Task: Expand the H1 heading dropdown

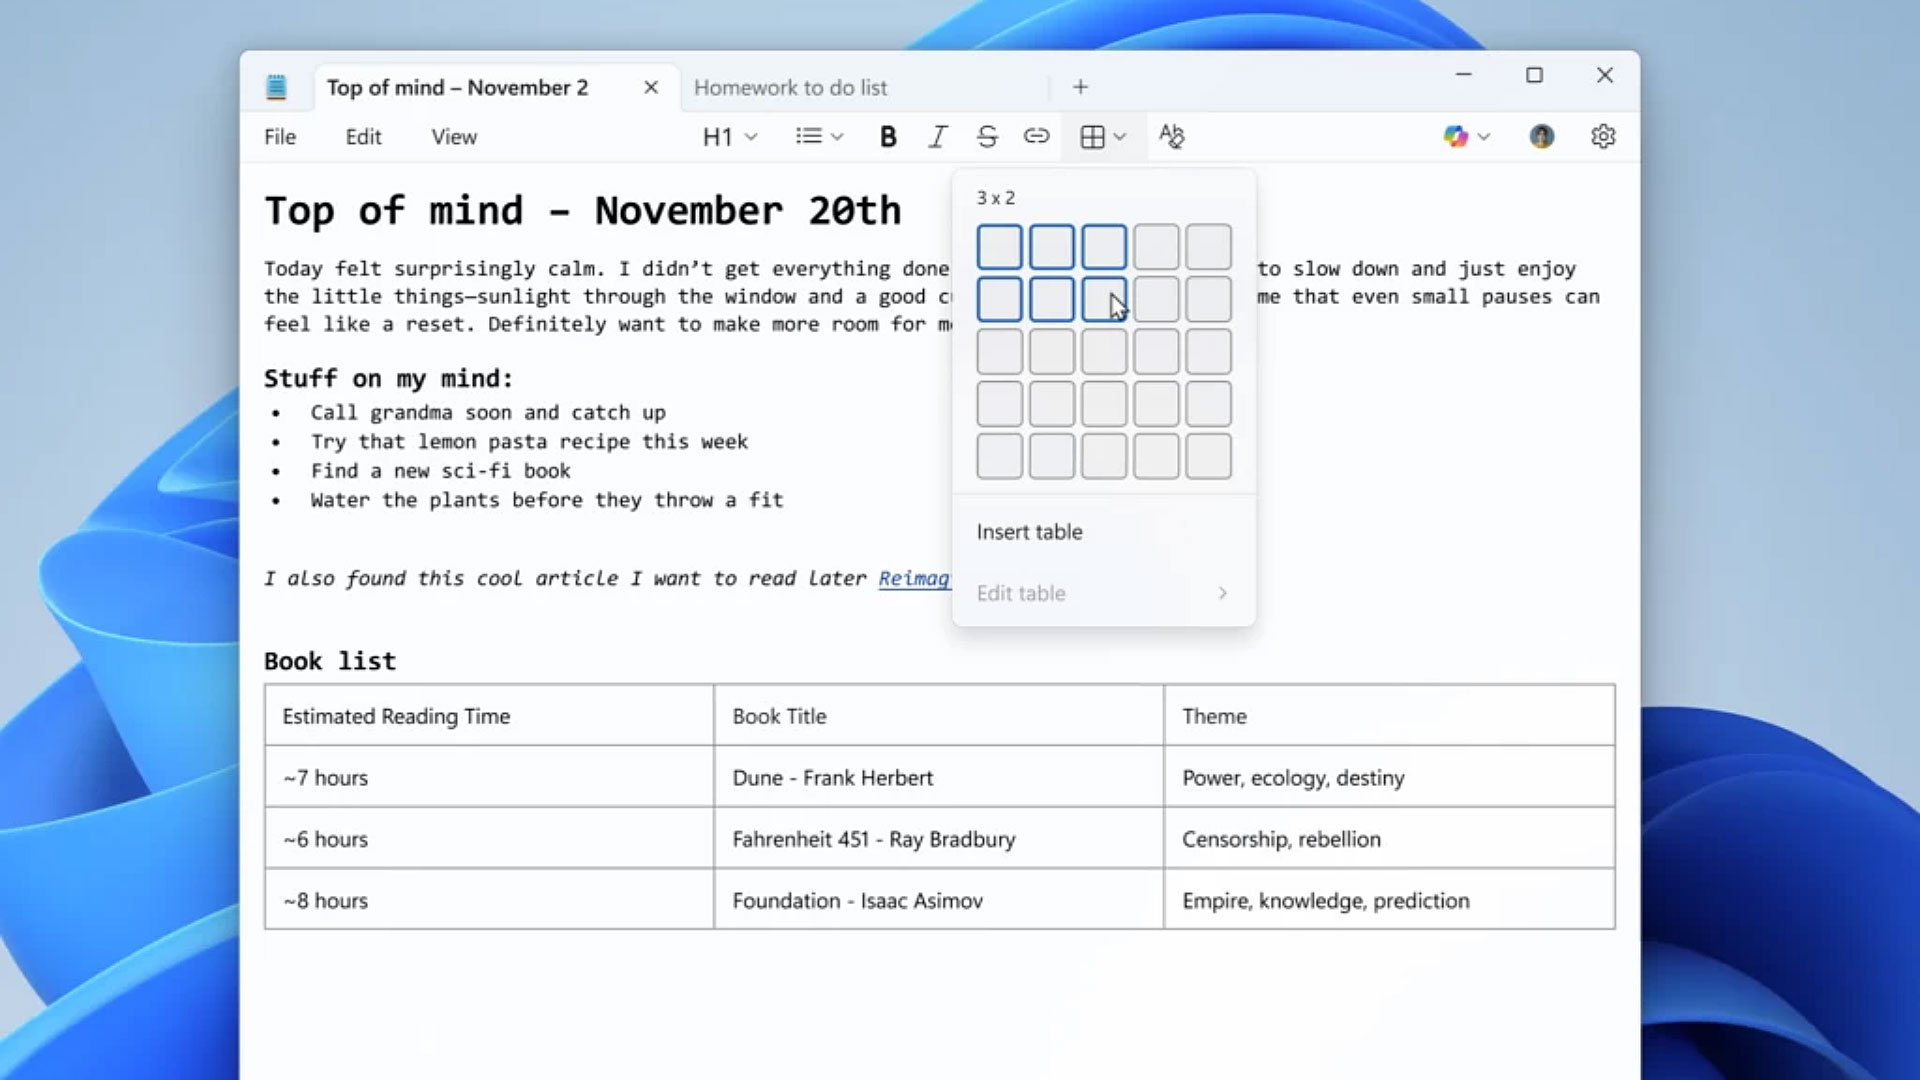Action: coord(729,137)
